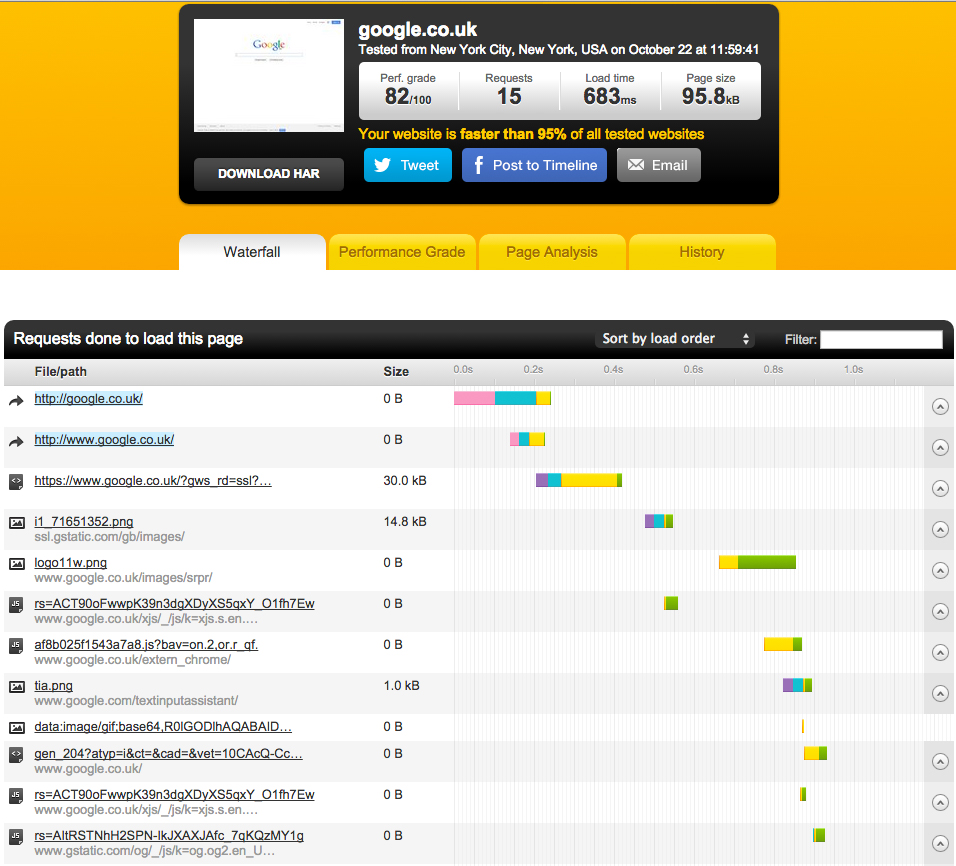
Task: Open the data:image/gif;base64 link
Action: tap(163, 726)
